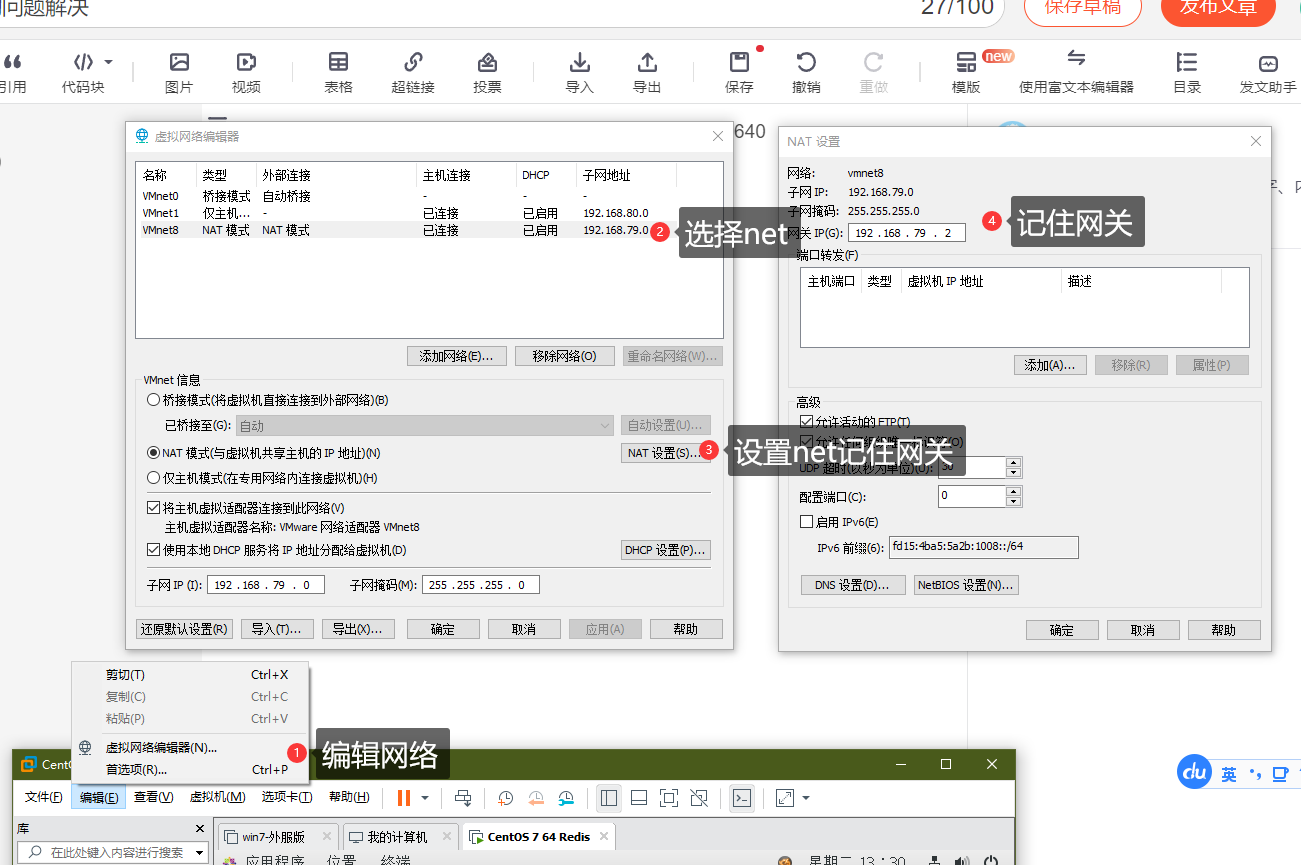1301x865 pixels.
Task: Click the 保存 save icon
Action: (x=739, y=62)
